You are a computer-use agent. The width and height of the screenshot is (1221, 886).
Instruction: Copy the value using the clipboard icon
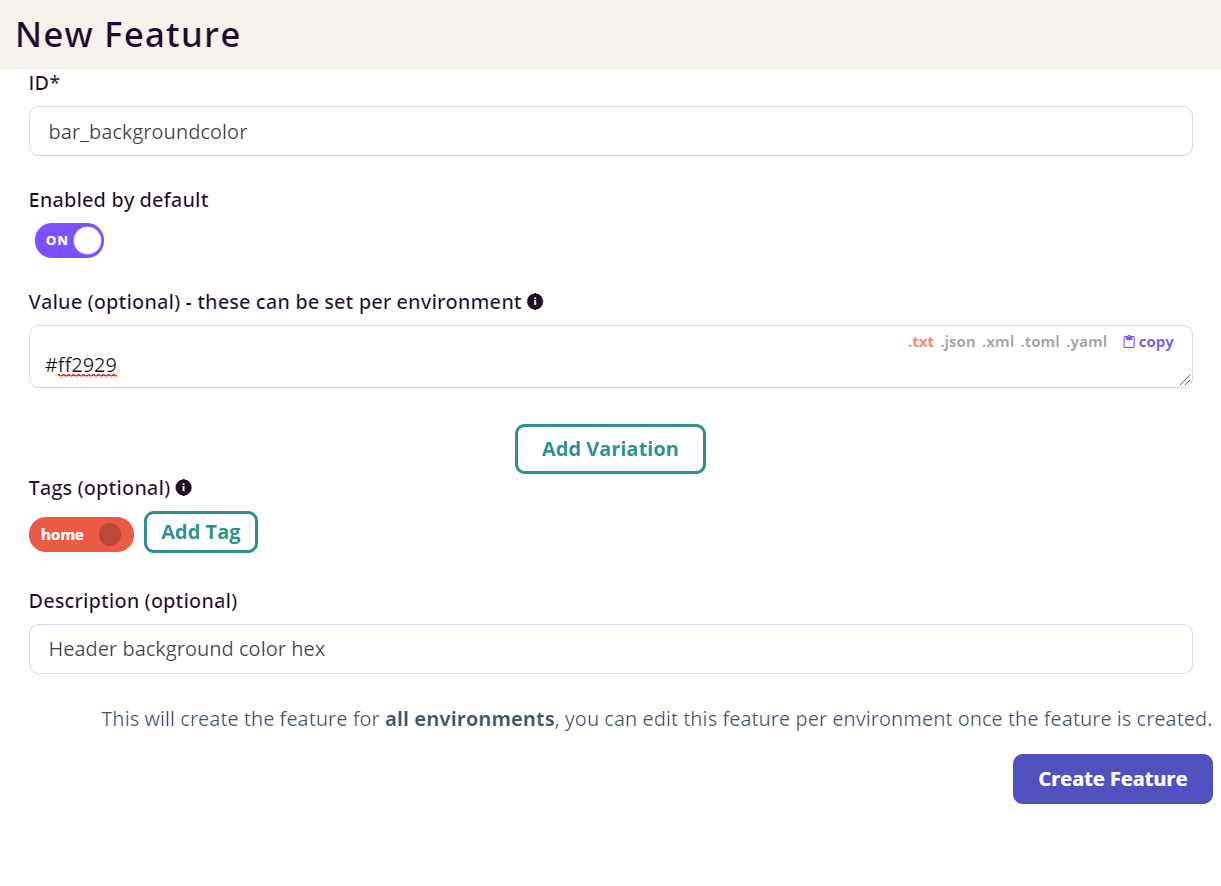pyautogui.click(x=1129, y=342)
